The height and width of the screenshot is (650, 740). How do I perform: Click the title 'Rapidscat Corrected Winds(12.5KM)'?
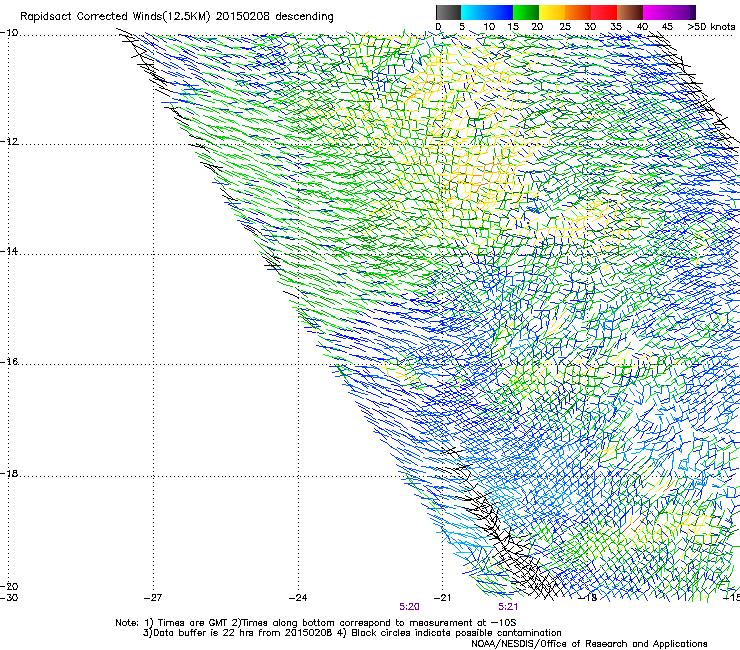[x=115, y=17]
